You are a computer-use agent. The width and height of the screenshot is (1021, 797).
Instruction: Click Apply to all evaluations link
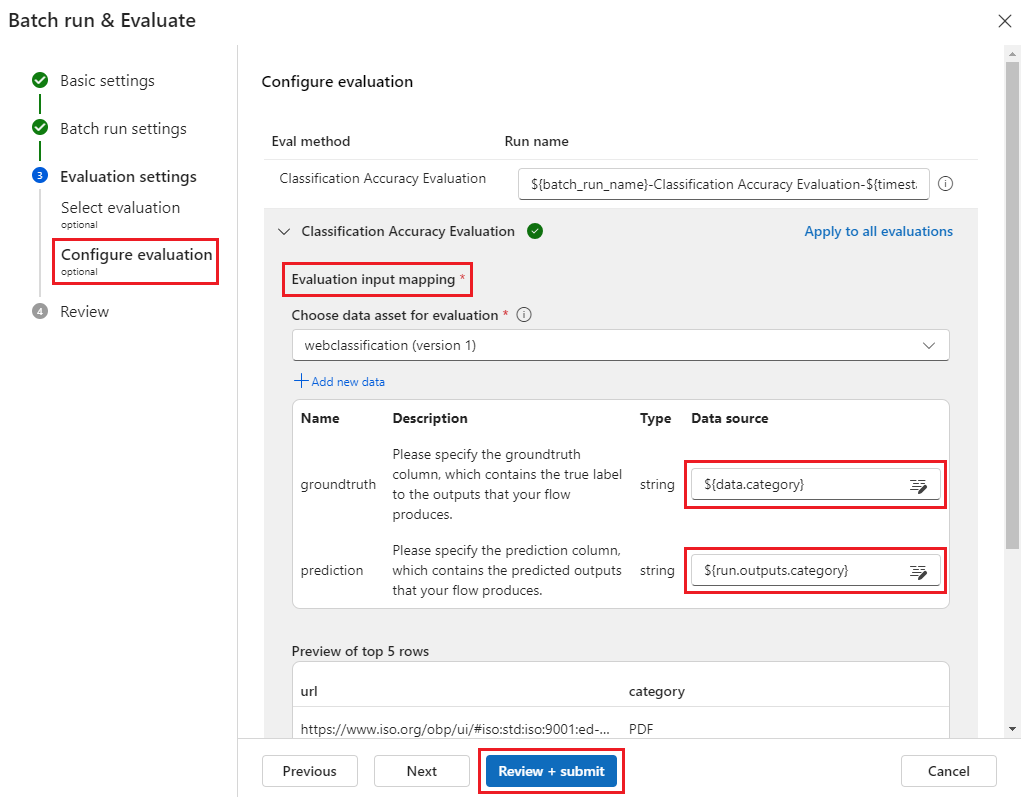[878, 231]
